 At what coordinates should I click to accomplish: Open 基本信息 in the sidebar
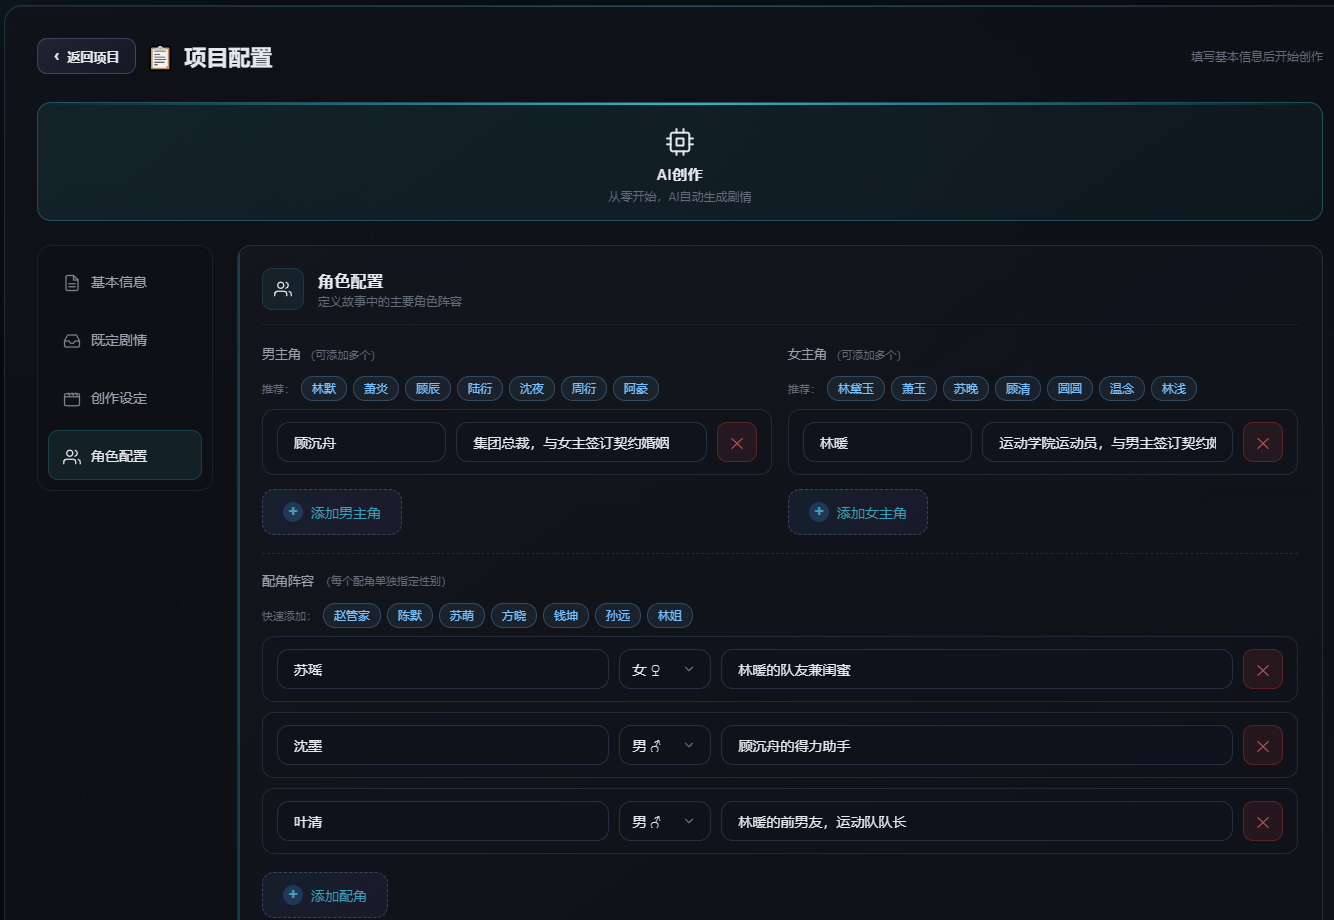click(x=125, y=282)
